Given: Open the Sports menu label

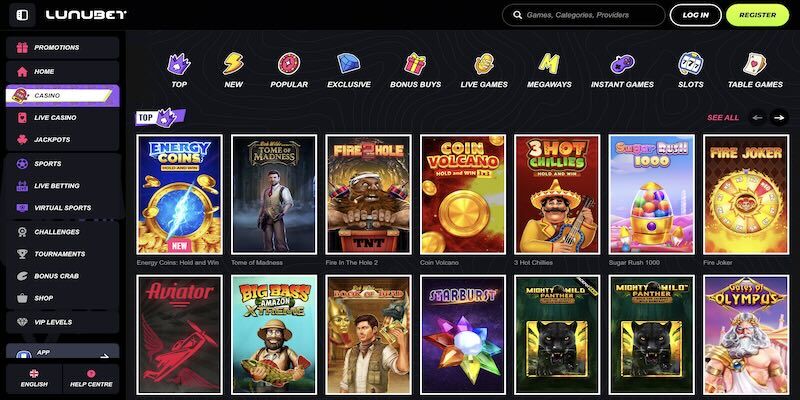Looking at the screenshot, I should tap(47, 164).
